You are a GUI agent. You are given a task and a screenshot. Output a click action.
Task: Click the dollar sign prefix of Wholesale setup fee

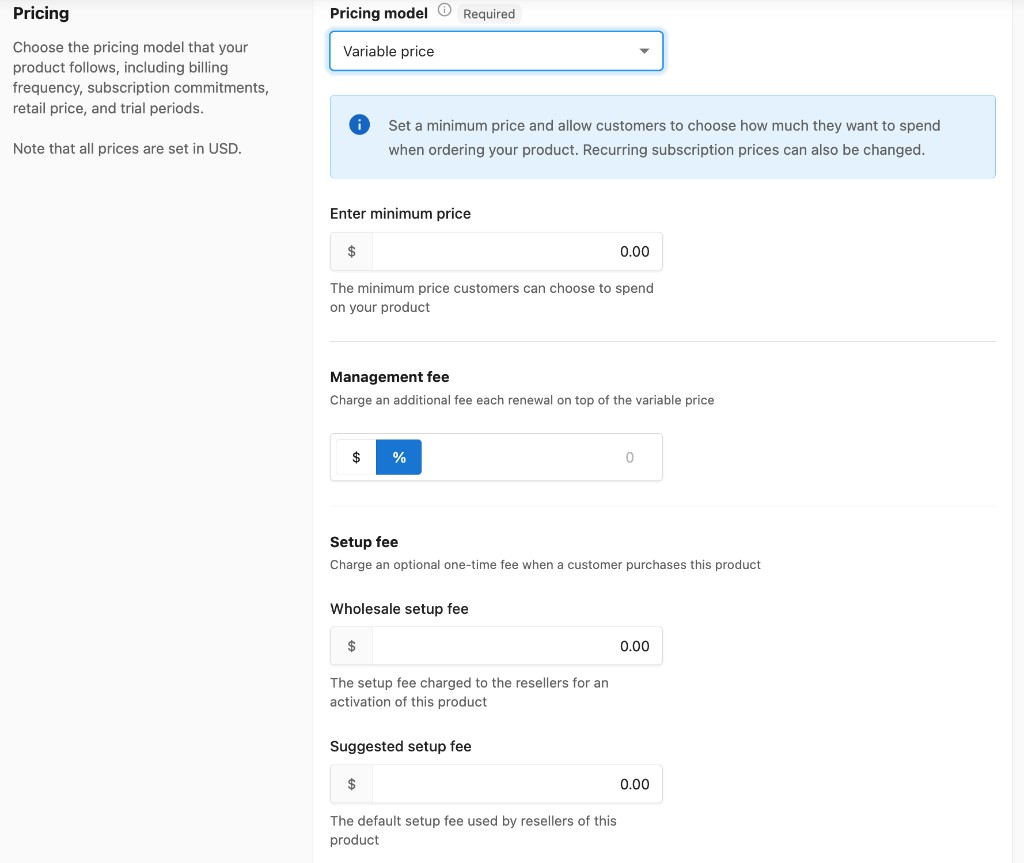[x=351, y=646]
